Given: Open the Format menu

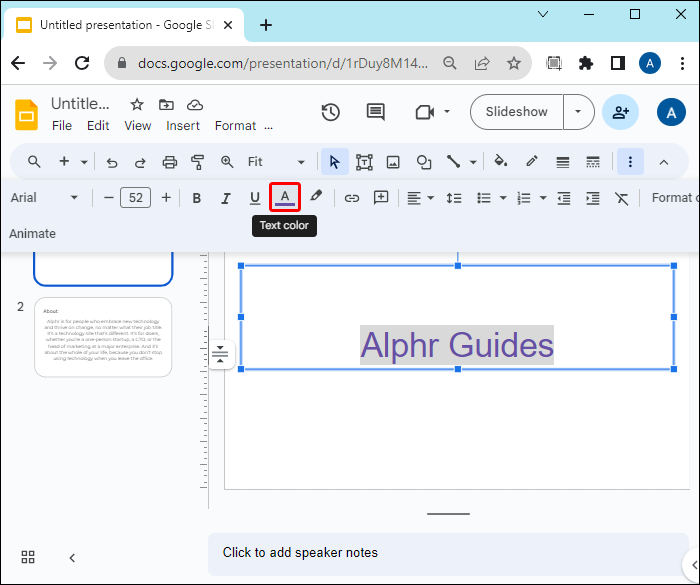Looking at the screenshot, I should pyautogui.click(x=235, y=126).
